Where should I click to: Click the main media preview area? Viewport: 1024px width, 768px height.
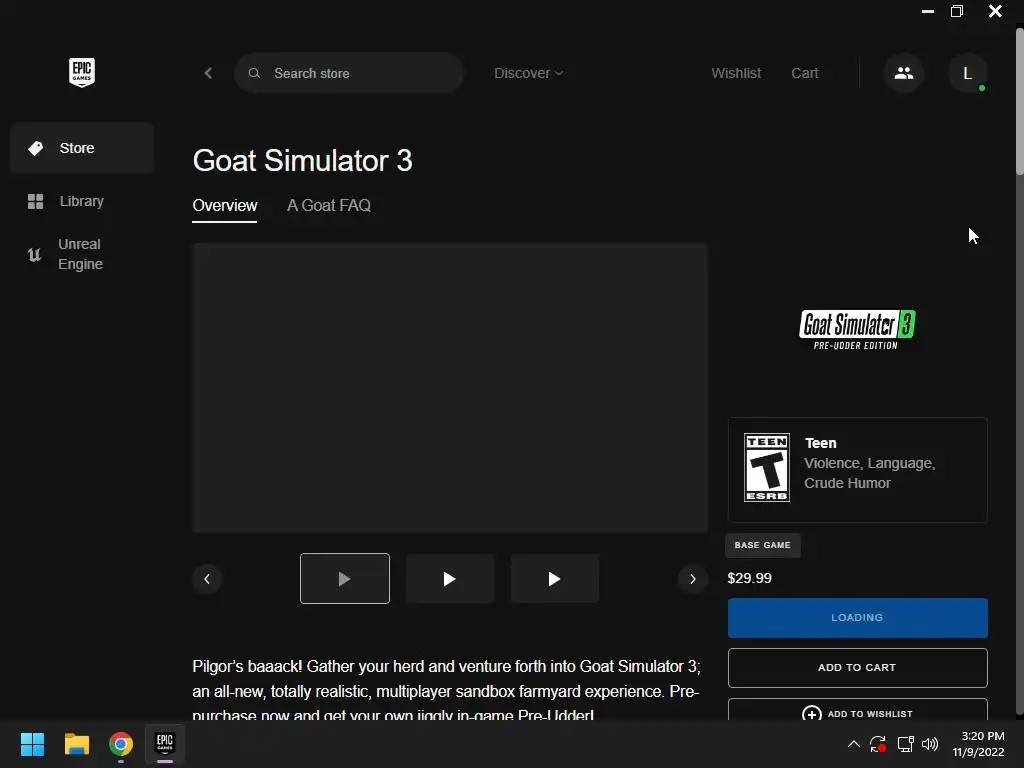click(x=450, y=388)
